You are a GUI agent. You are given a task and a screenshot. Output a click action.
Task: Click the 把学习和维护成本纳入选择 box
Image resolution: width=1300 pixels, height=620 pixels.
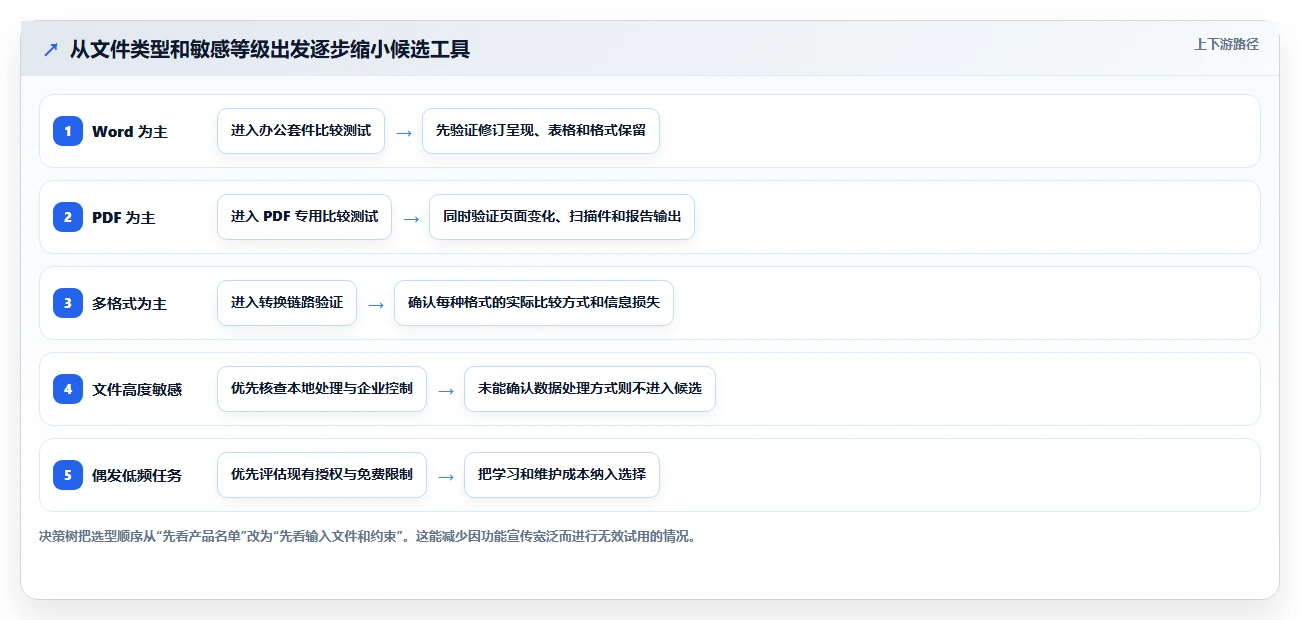tap(562, 475)
